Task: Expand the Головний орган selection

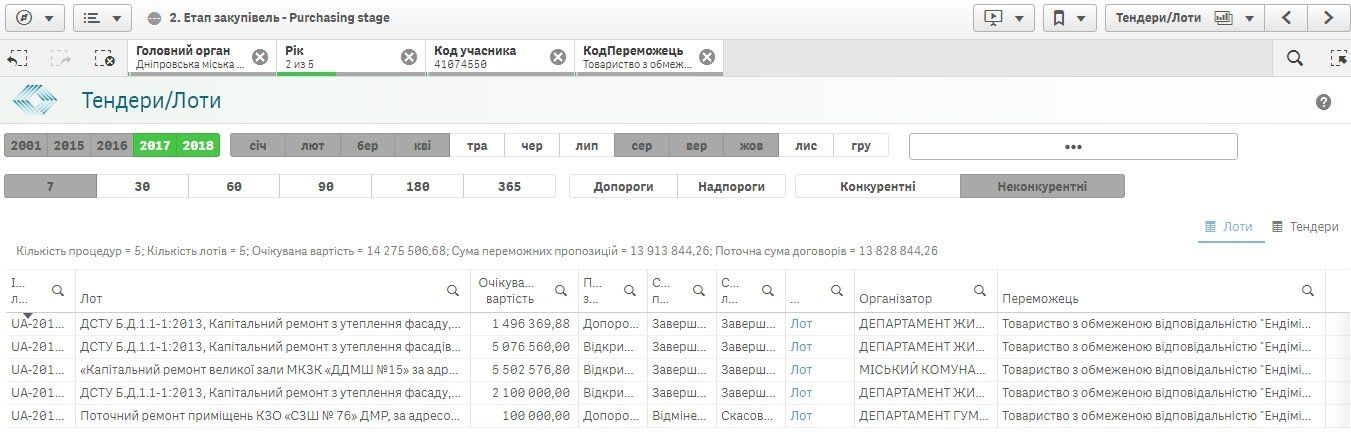Action: click(x=190, y=57)
